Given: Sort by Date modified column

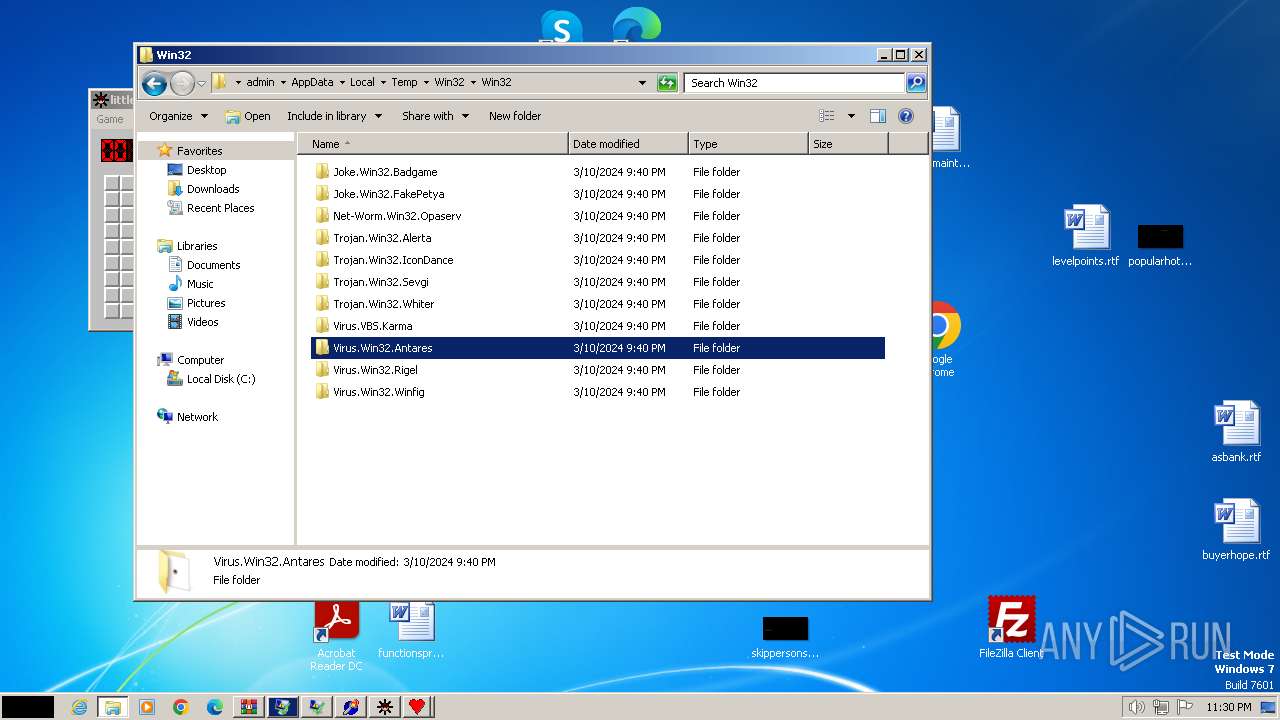Looking at the screenshot, I should coord(628,144).
